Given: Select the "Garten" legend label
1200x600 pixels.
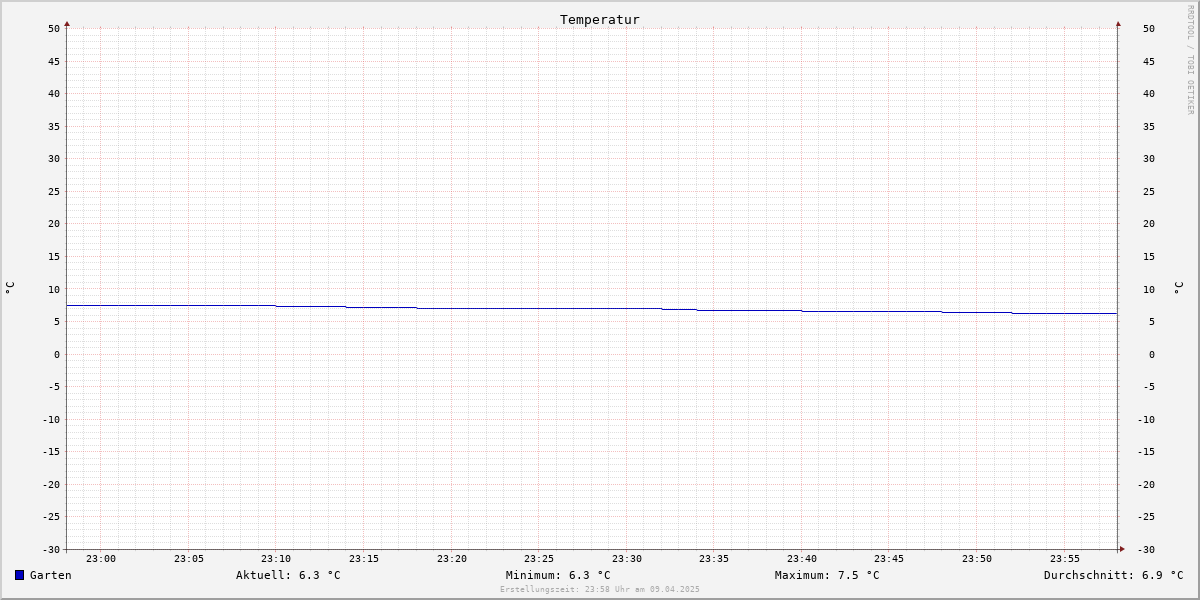Looking at the screenshot, I should coord(51,575).
